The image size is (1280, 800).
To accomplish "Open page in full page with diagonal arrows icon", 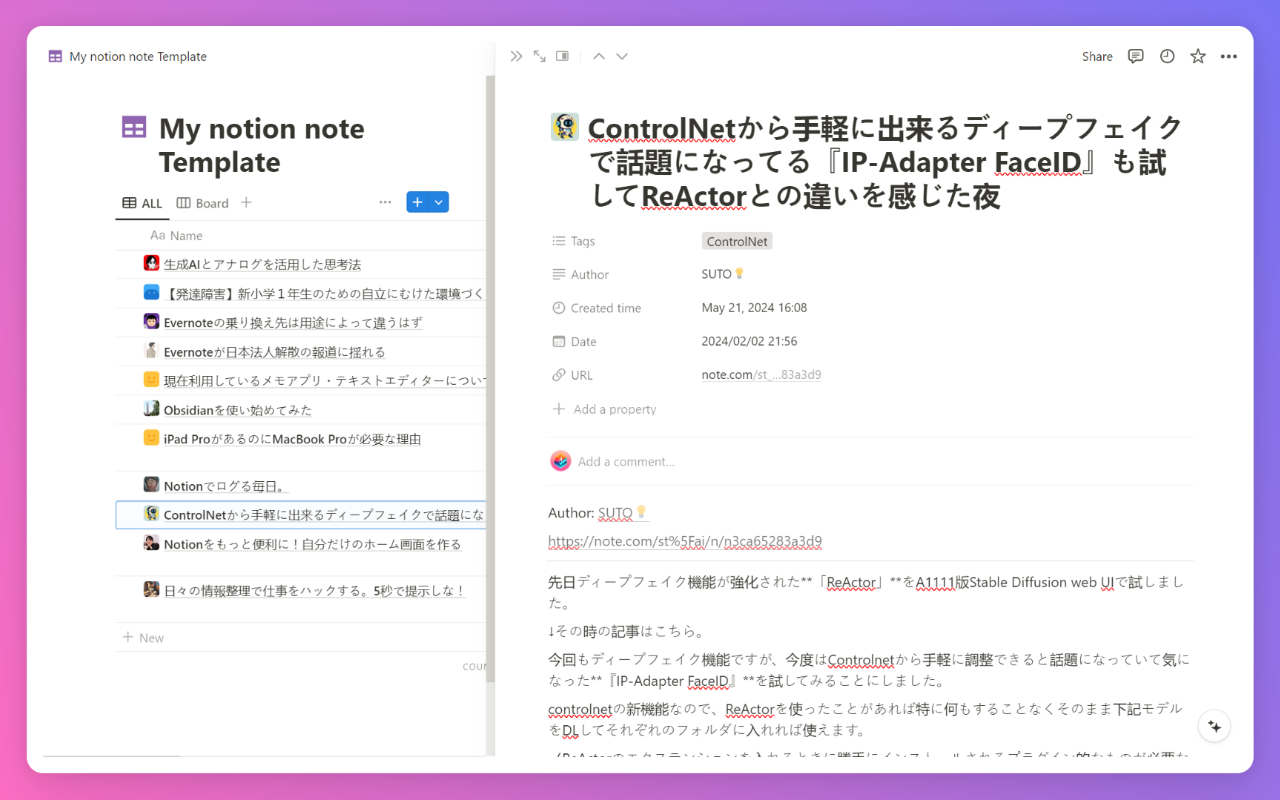I will (x=540, y=56).
